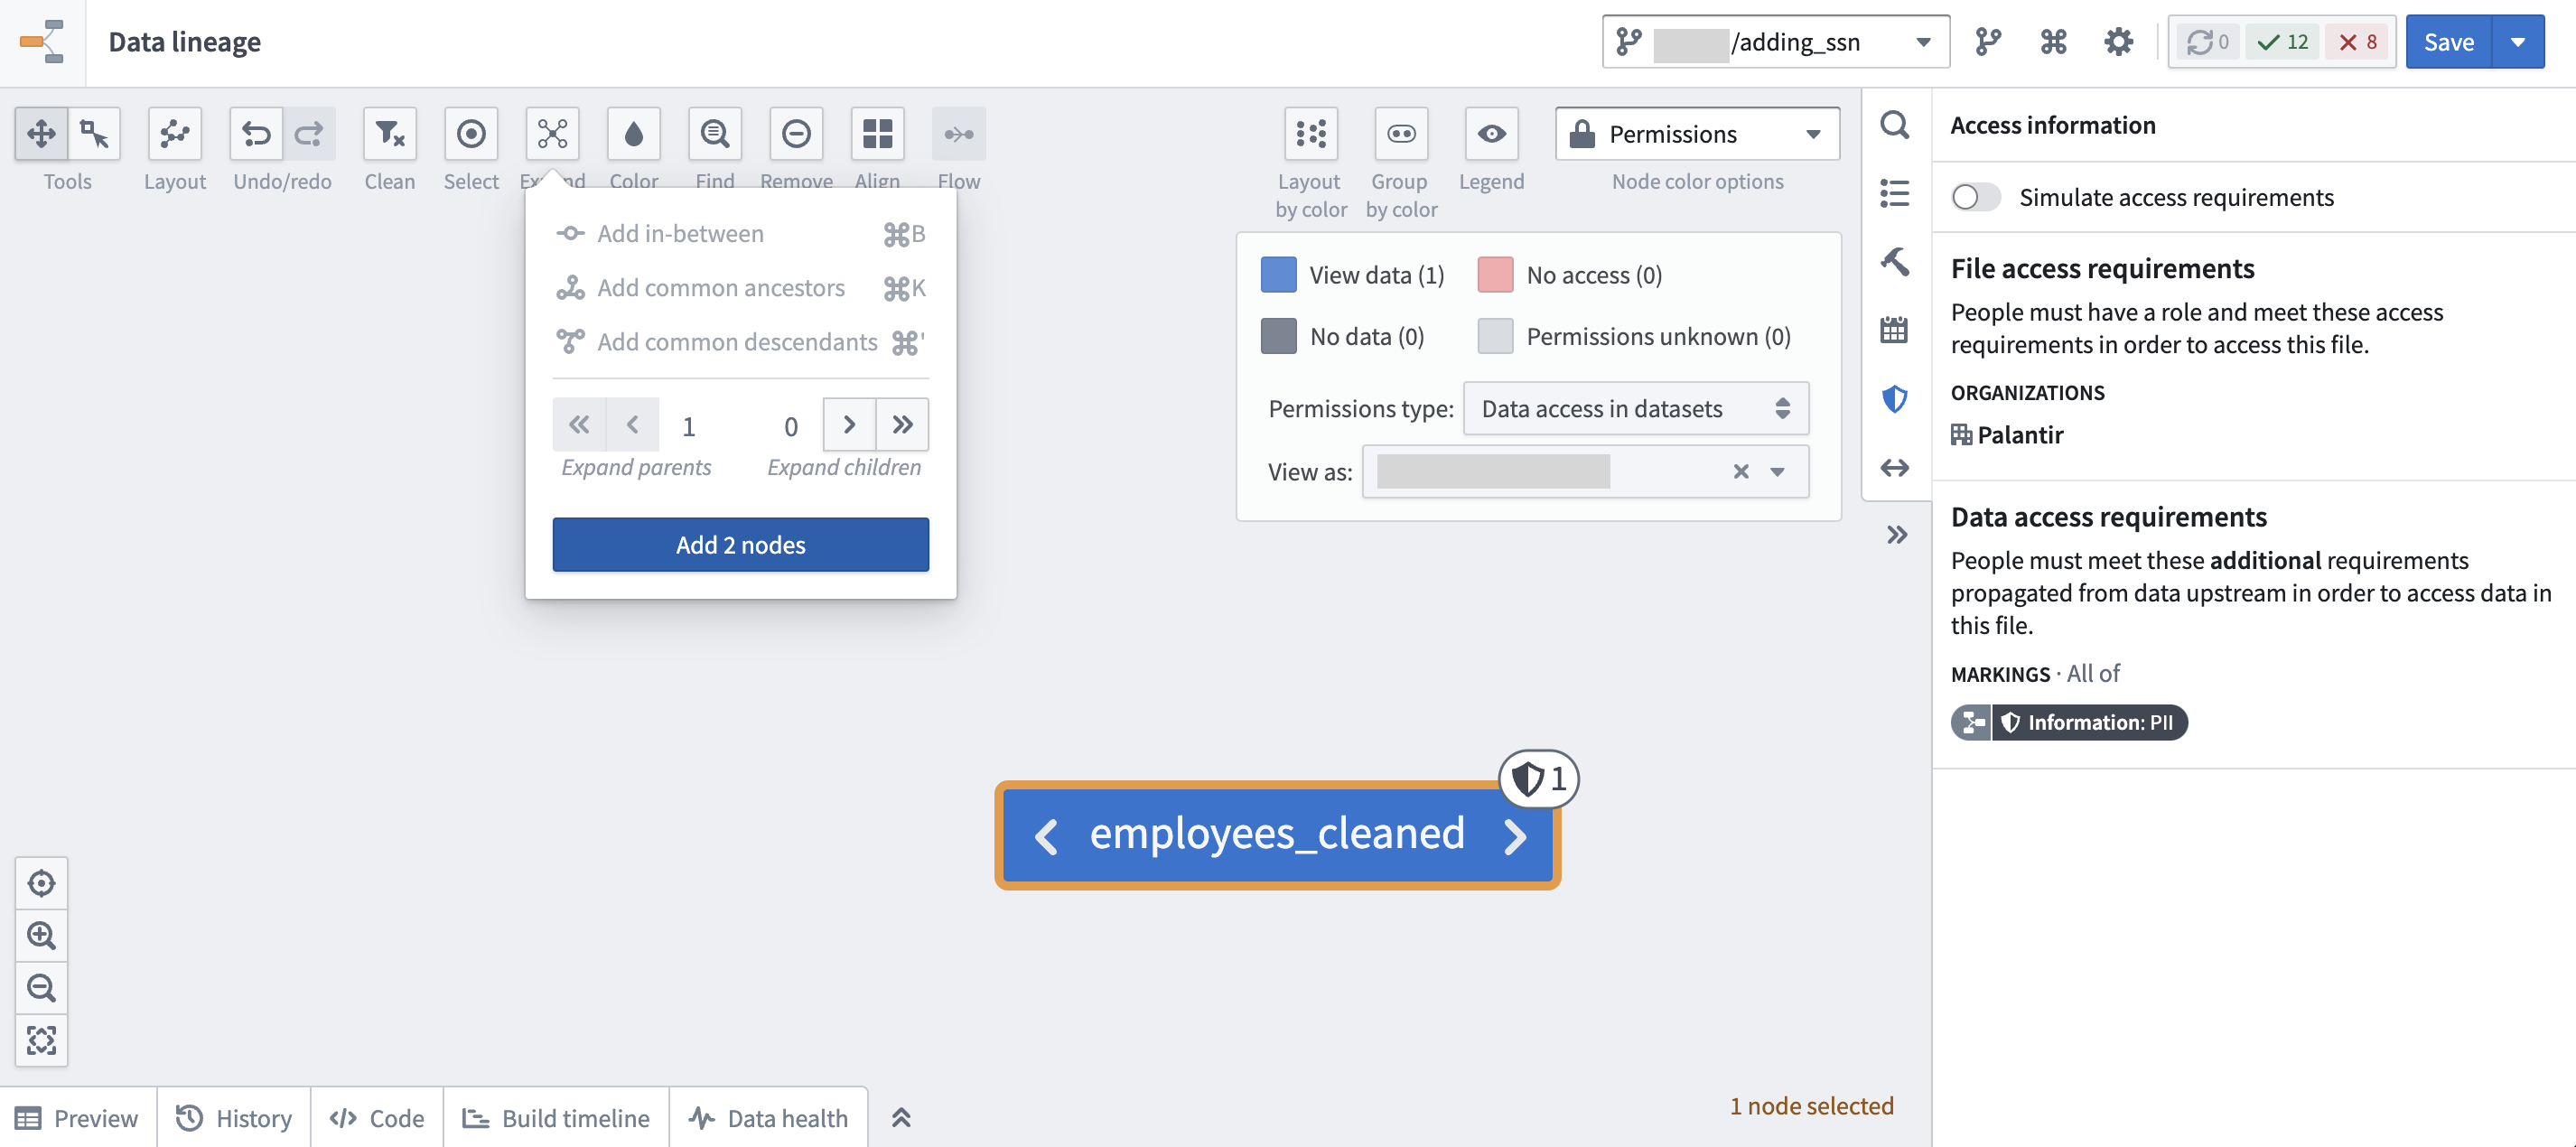Click the Save button

click(2448, 41)
